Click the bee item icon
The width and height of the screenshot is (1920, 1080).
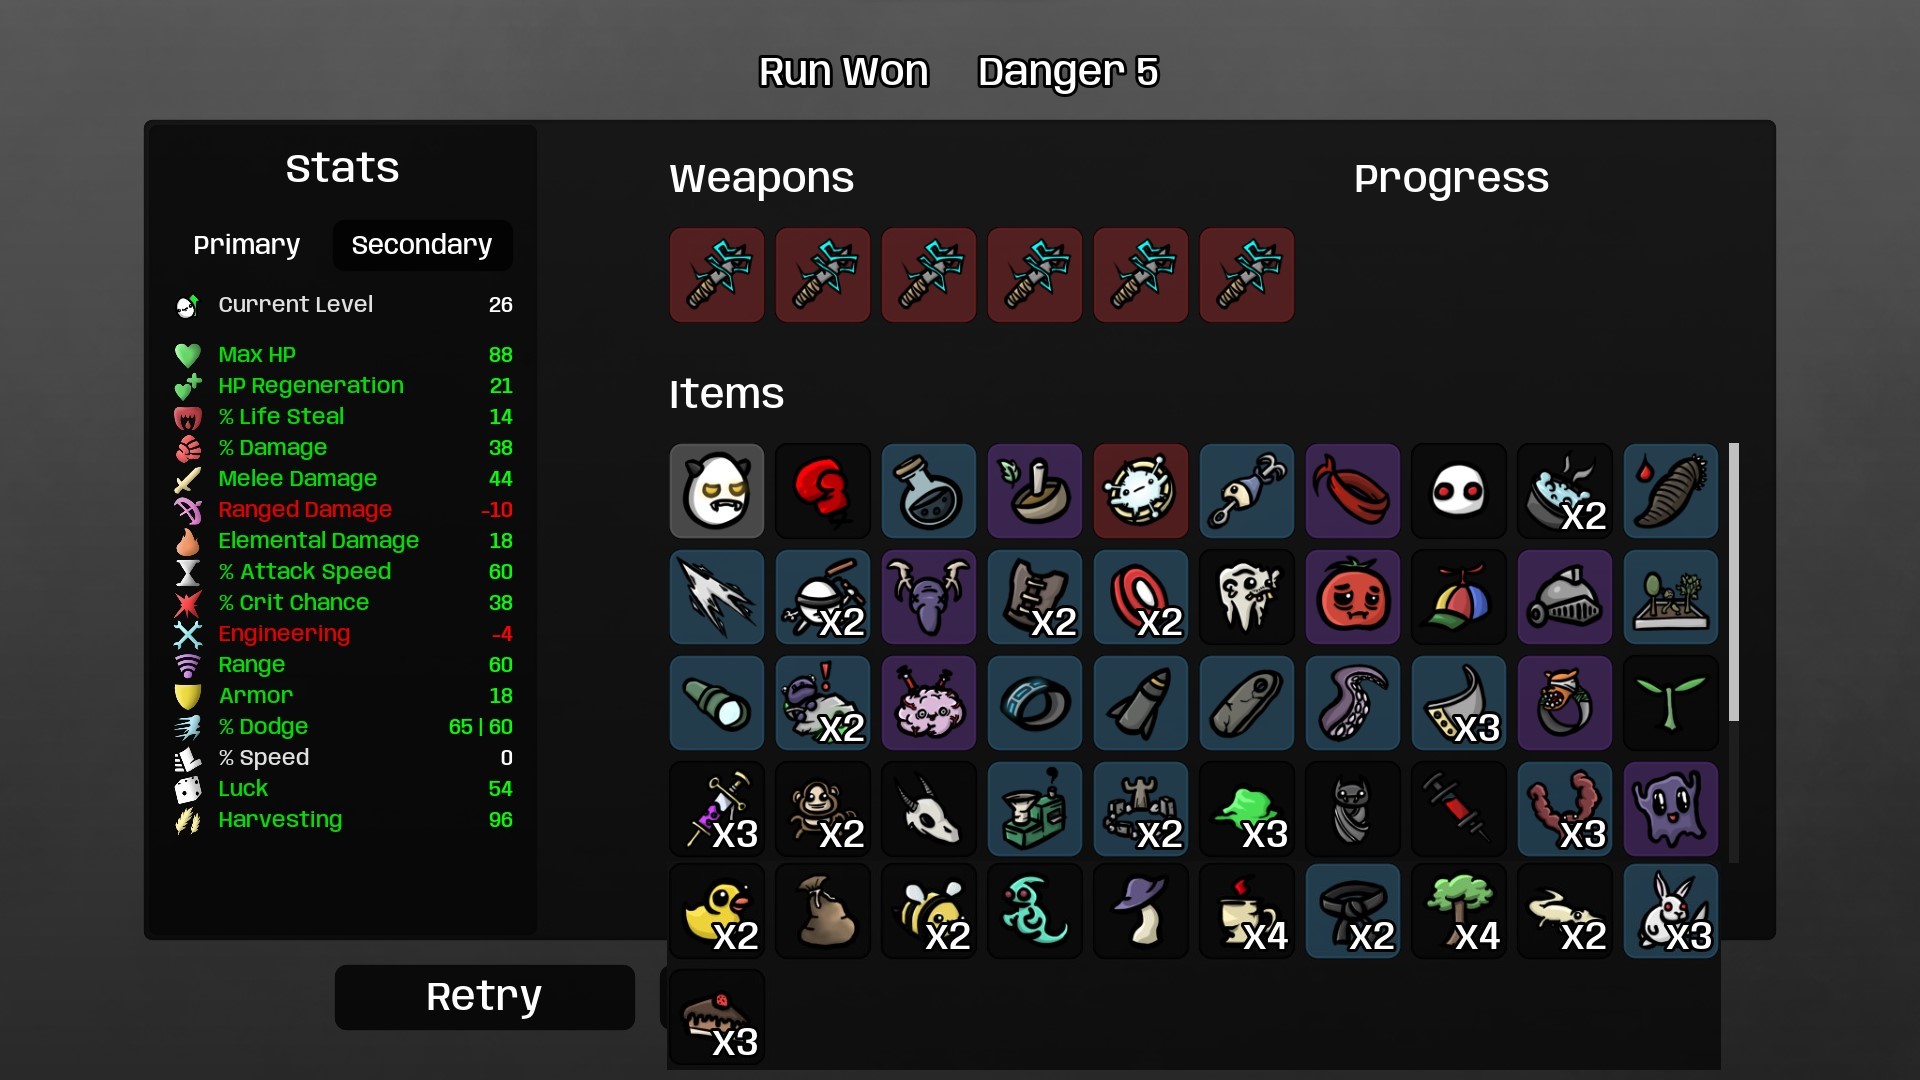point(929,911)
